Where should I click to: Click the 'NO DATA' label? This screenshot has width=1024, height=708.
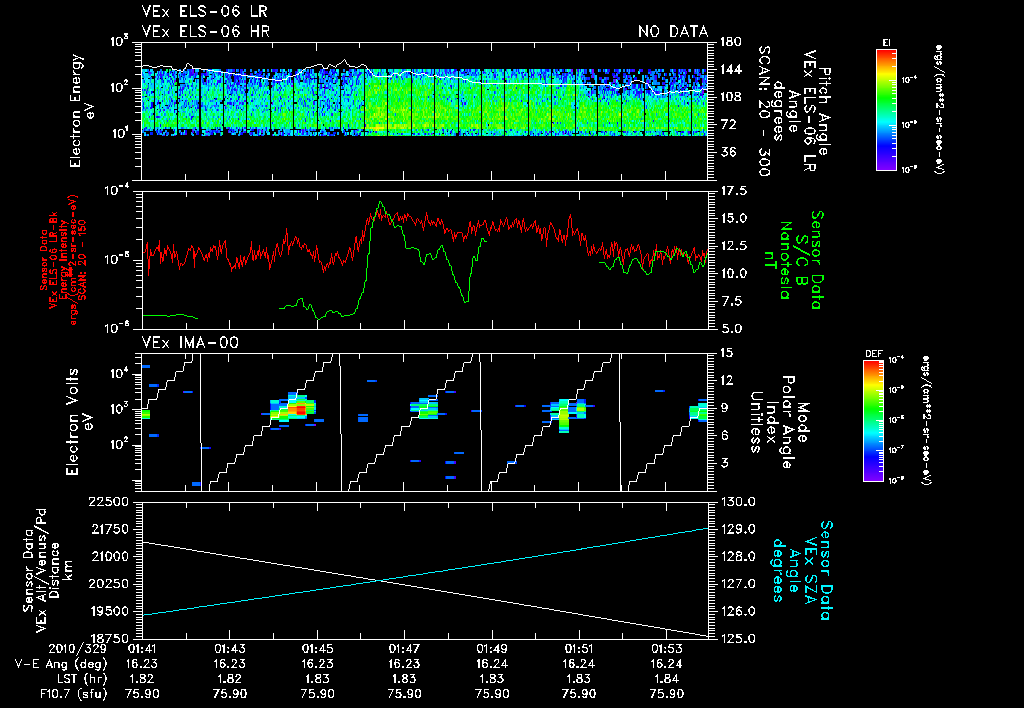673,31
